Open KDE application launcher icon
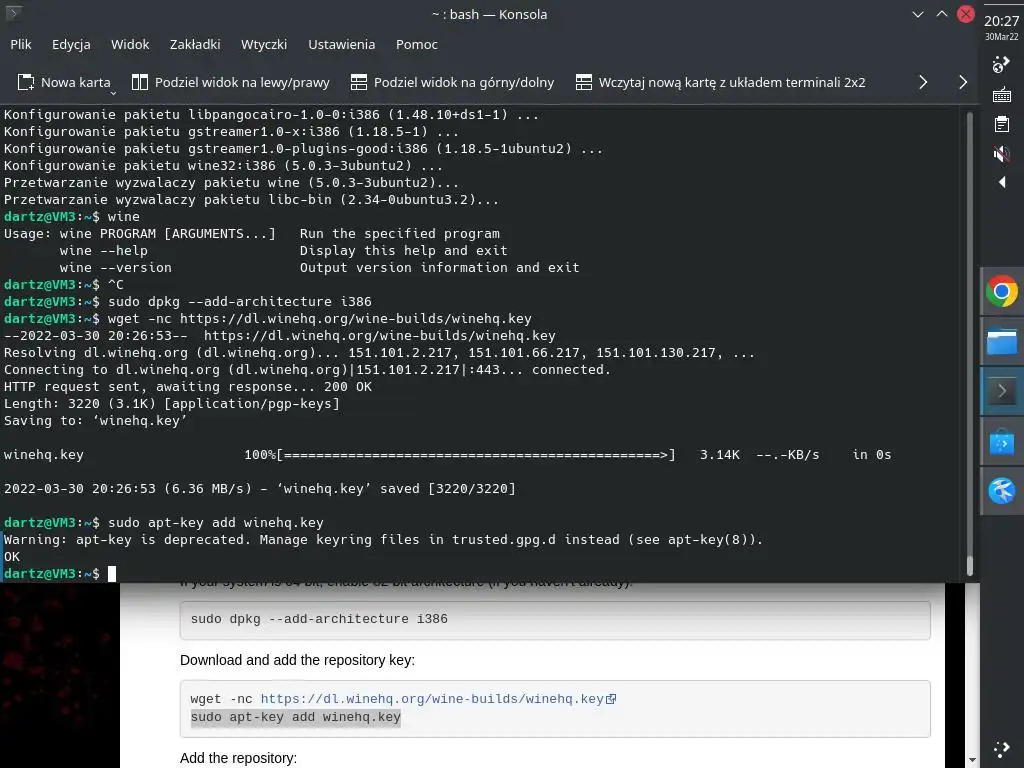The width and height of the screenshot is (1024, 768). coord(1002,491)
